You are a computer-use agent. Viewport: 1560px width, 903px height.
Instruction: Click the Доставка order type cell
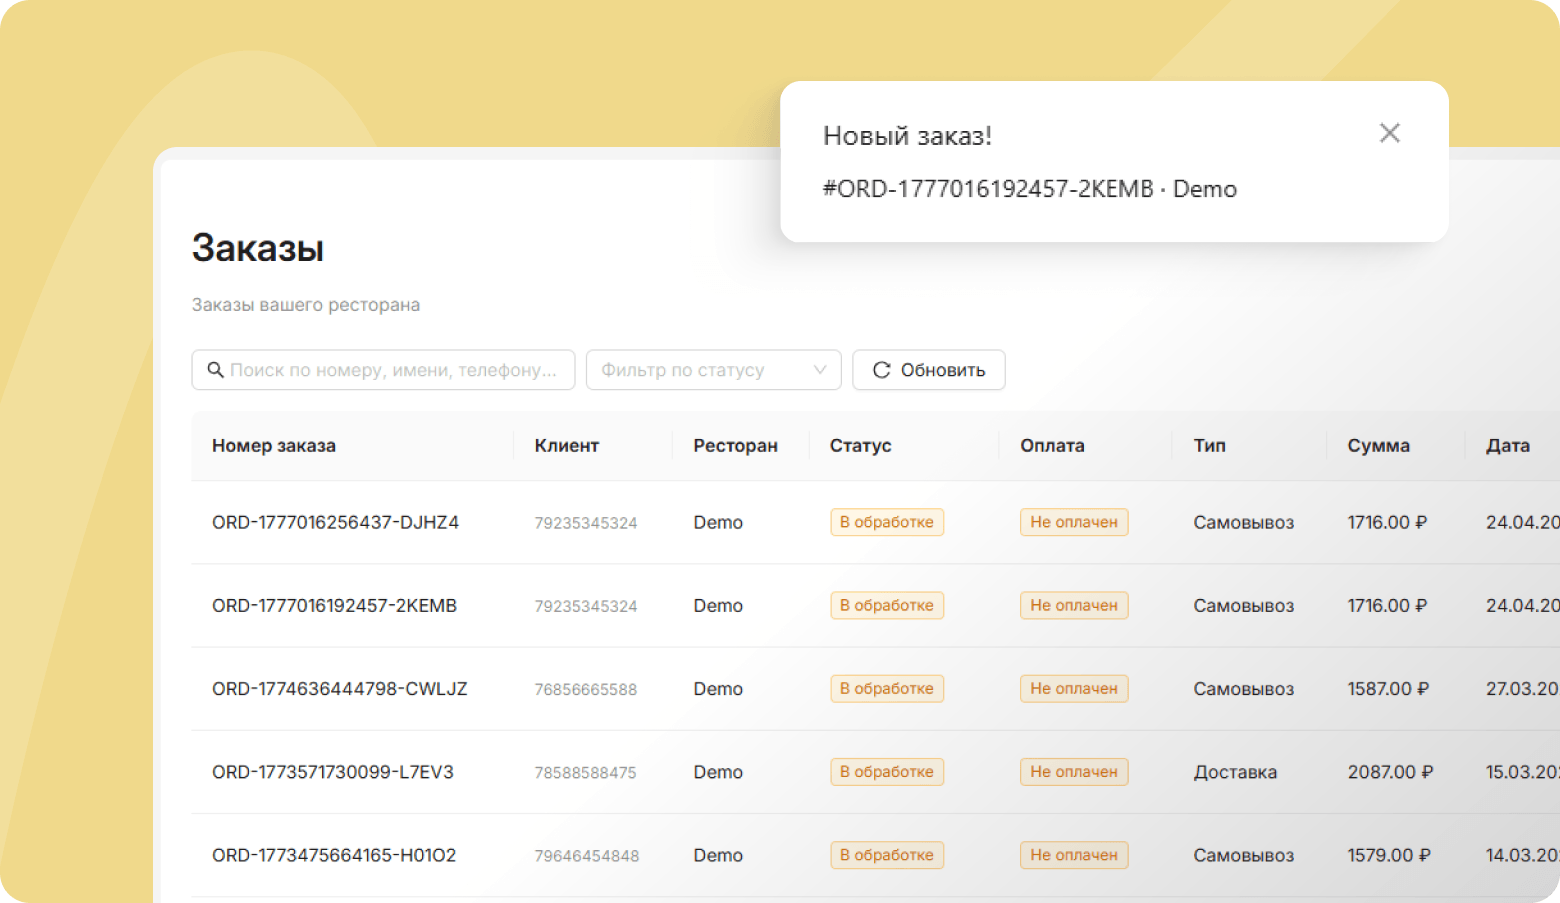tap(1235, 772)
